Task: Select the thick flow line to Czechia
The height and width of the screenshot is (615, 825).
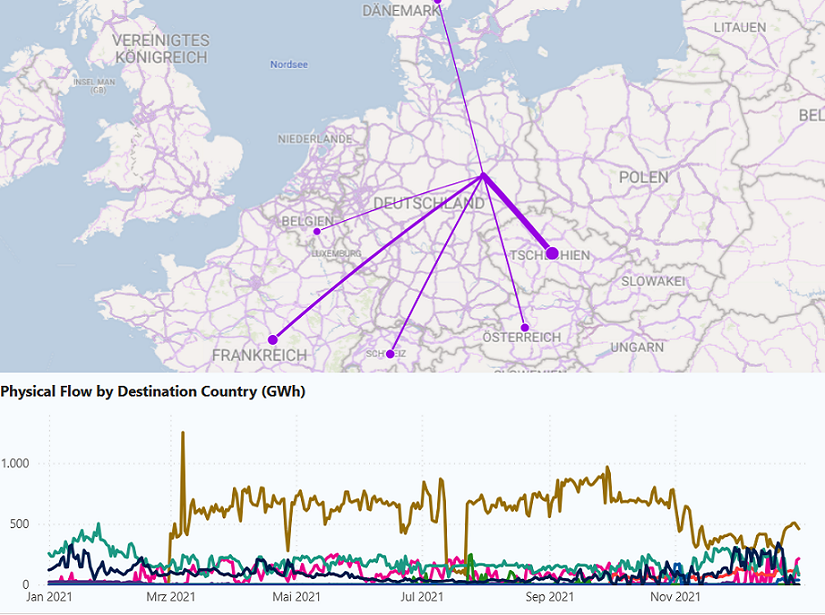Action: point(517,214)
